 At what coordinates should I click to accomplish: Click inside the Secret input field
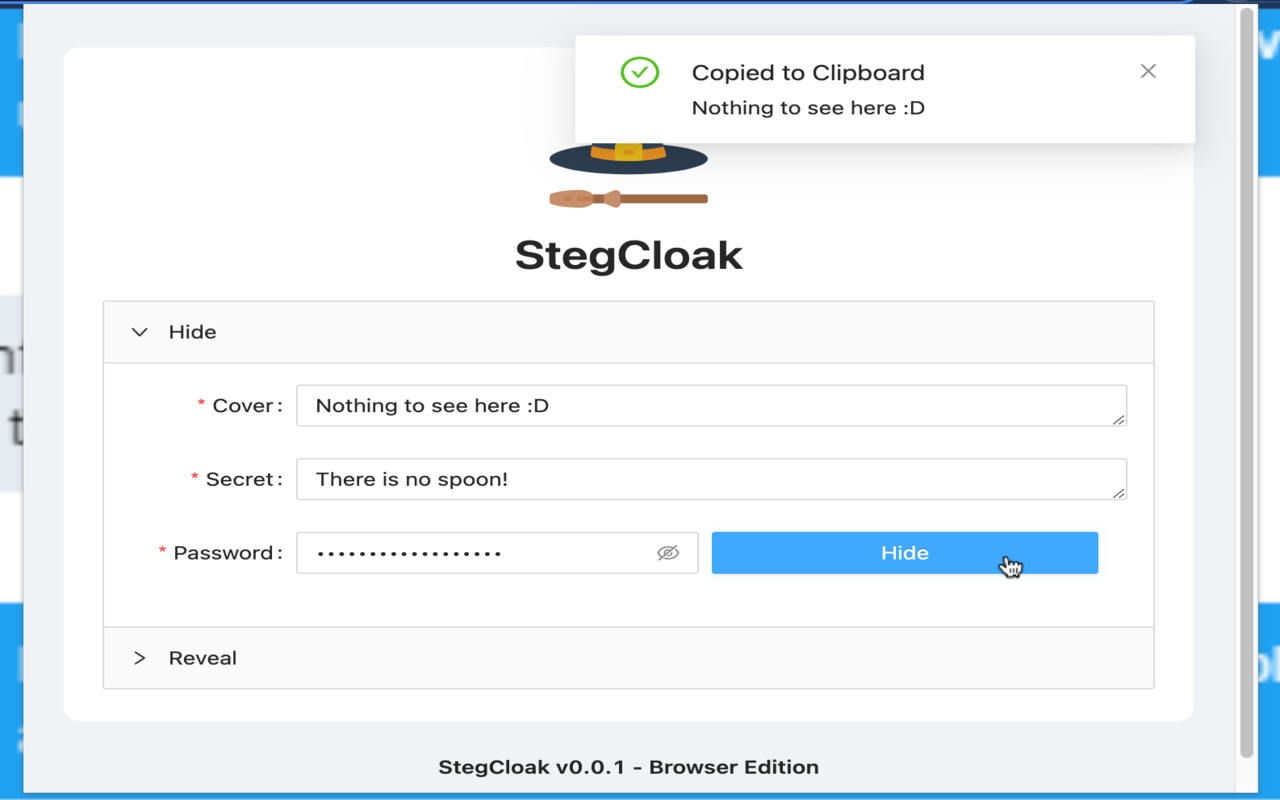(712, 479)
